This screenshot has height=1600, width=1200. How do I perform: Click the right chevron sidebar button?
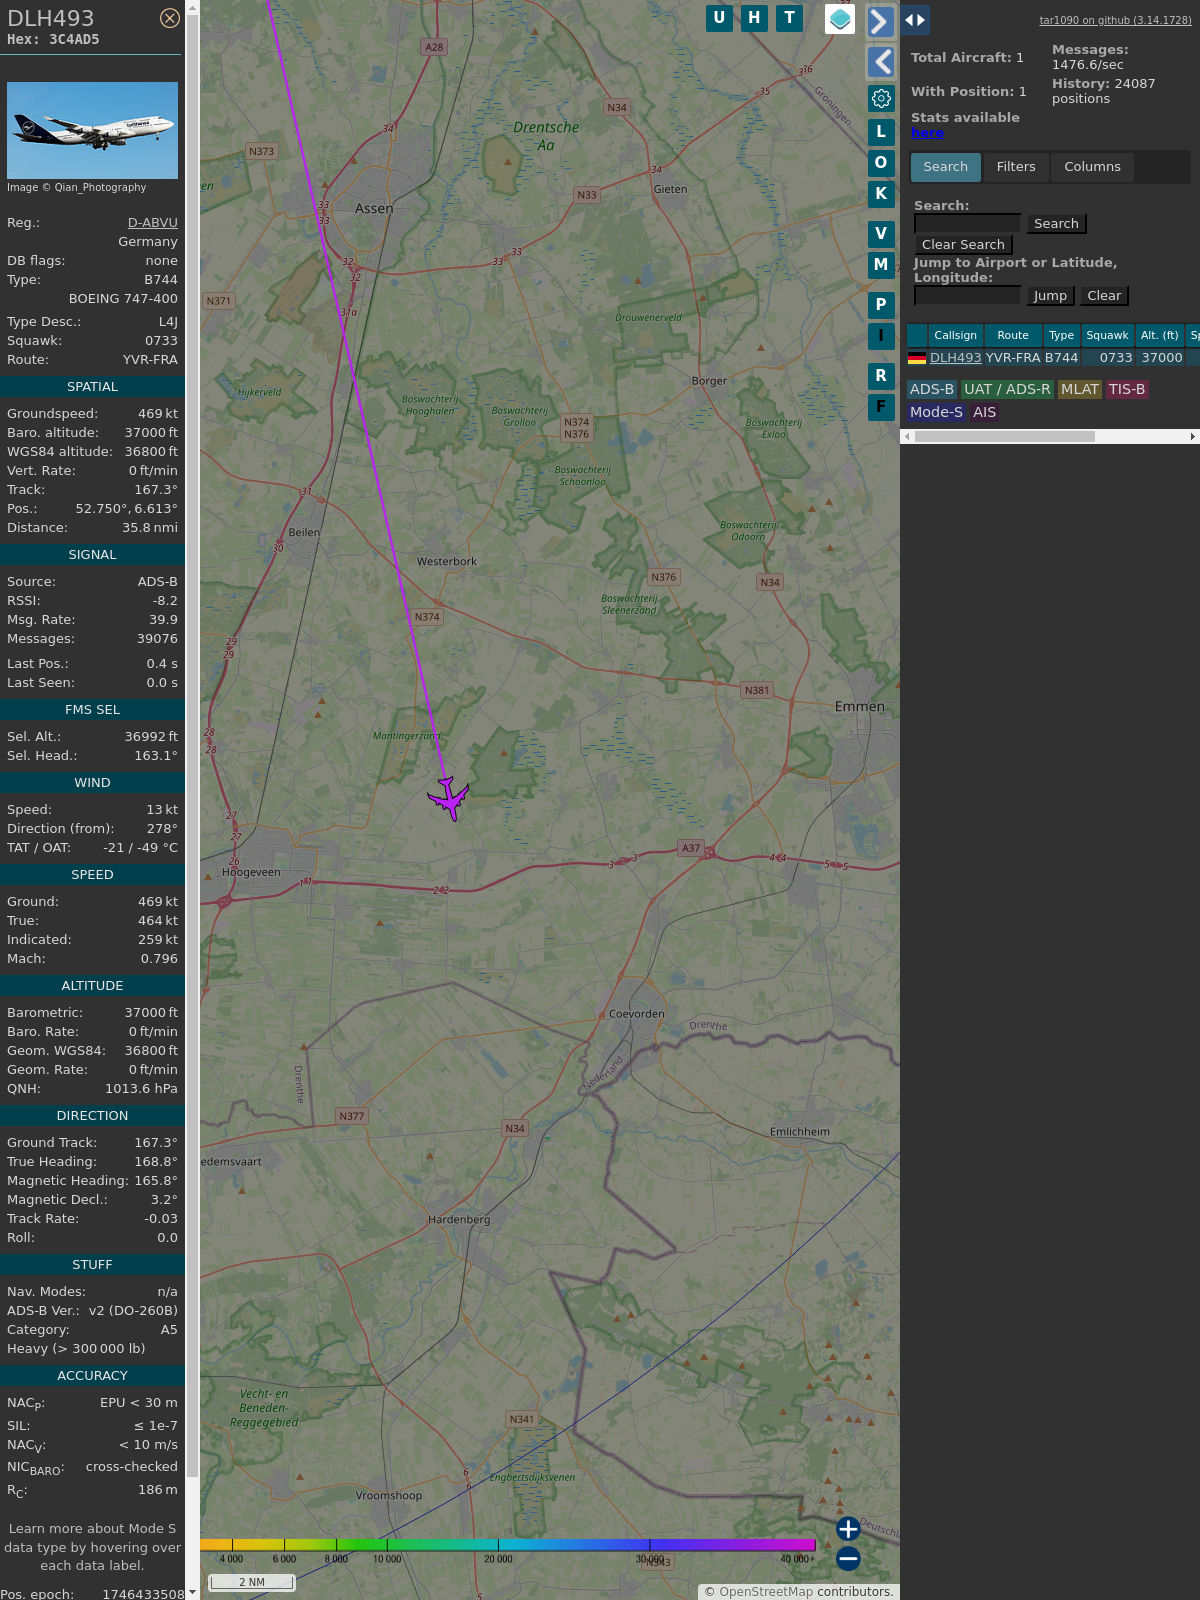click(880, 21)
